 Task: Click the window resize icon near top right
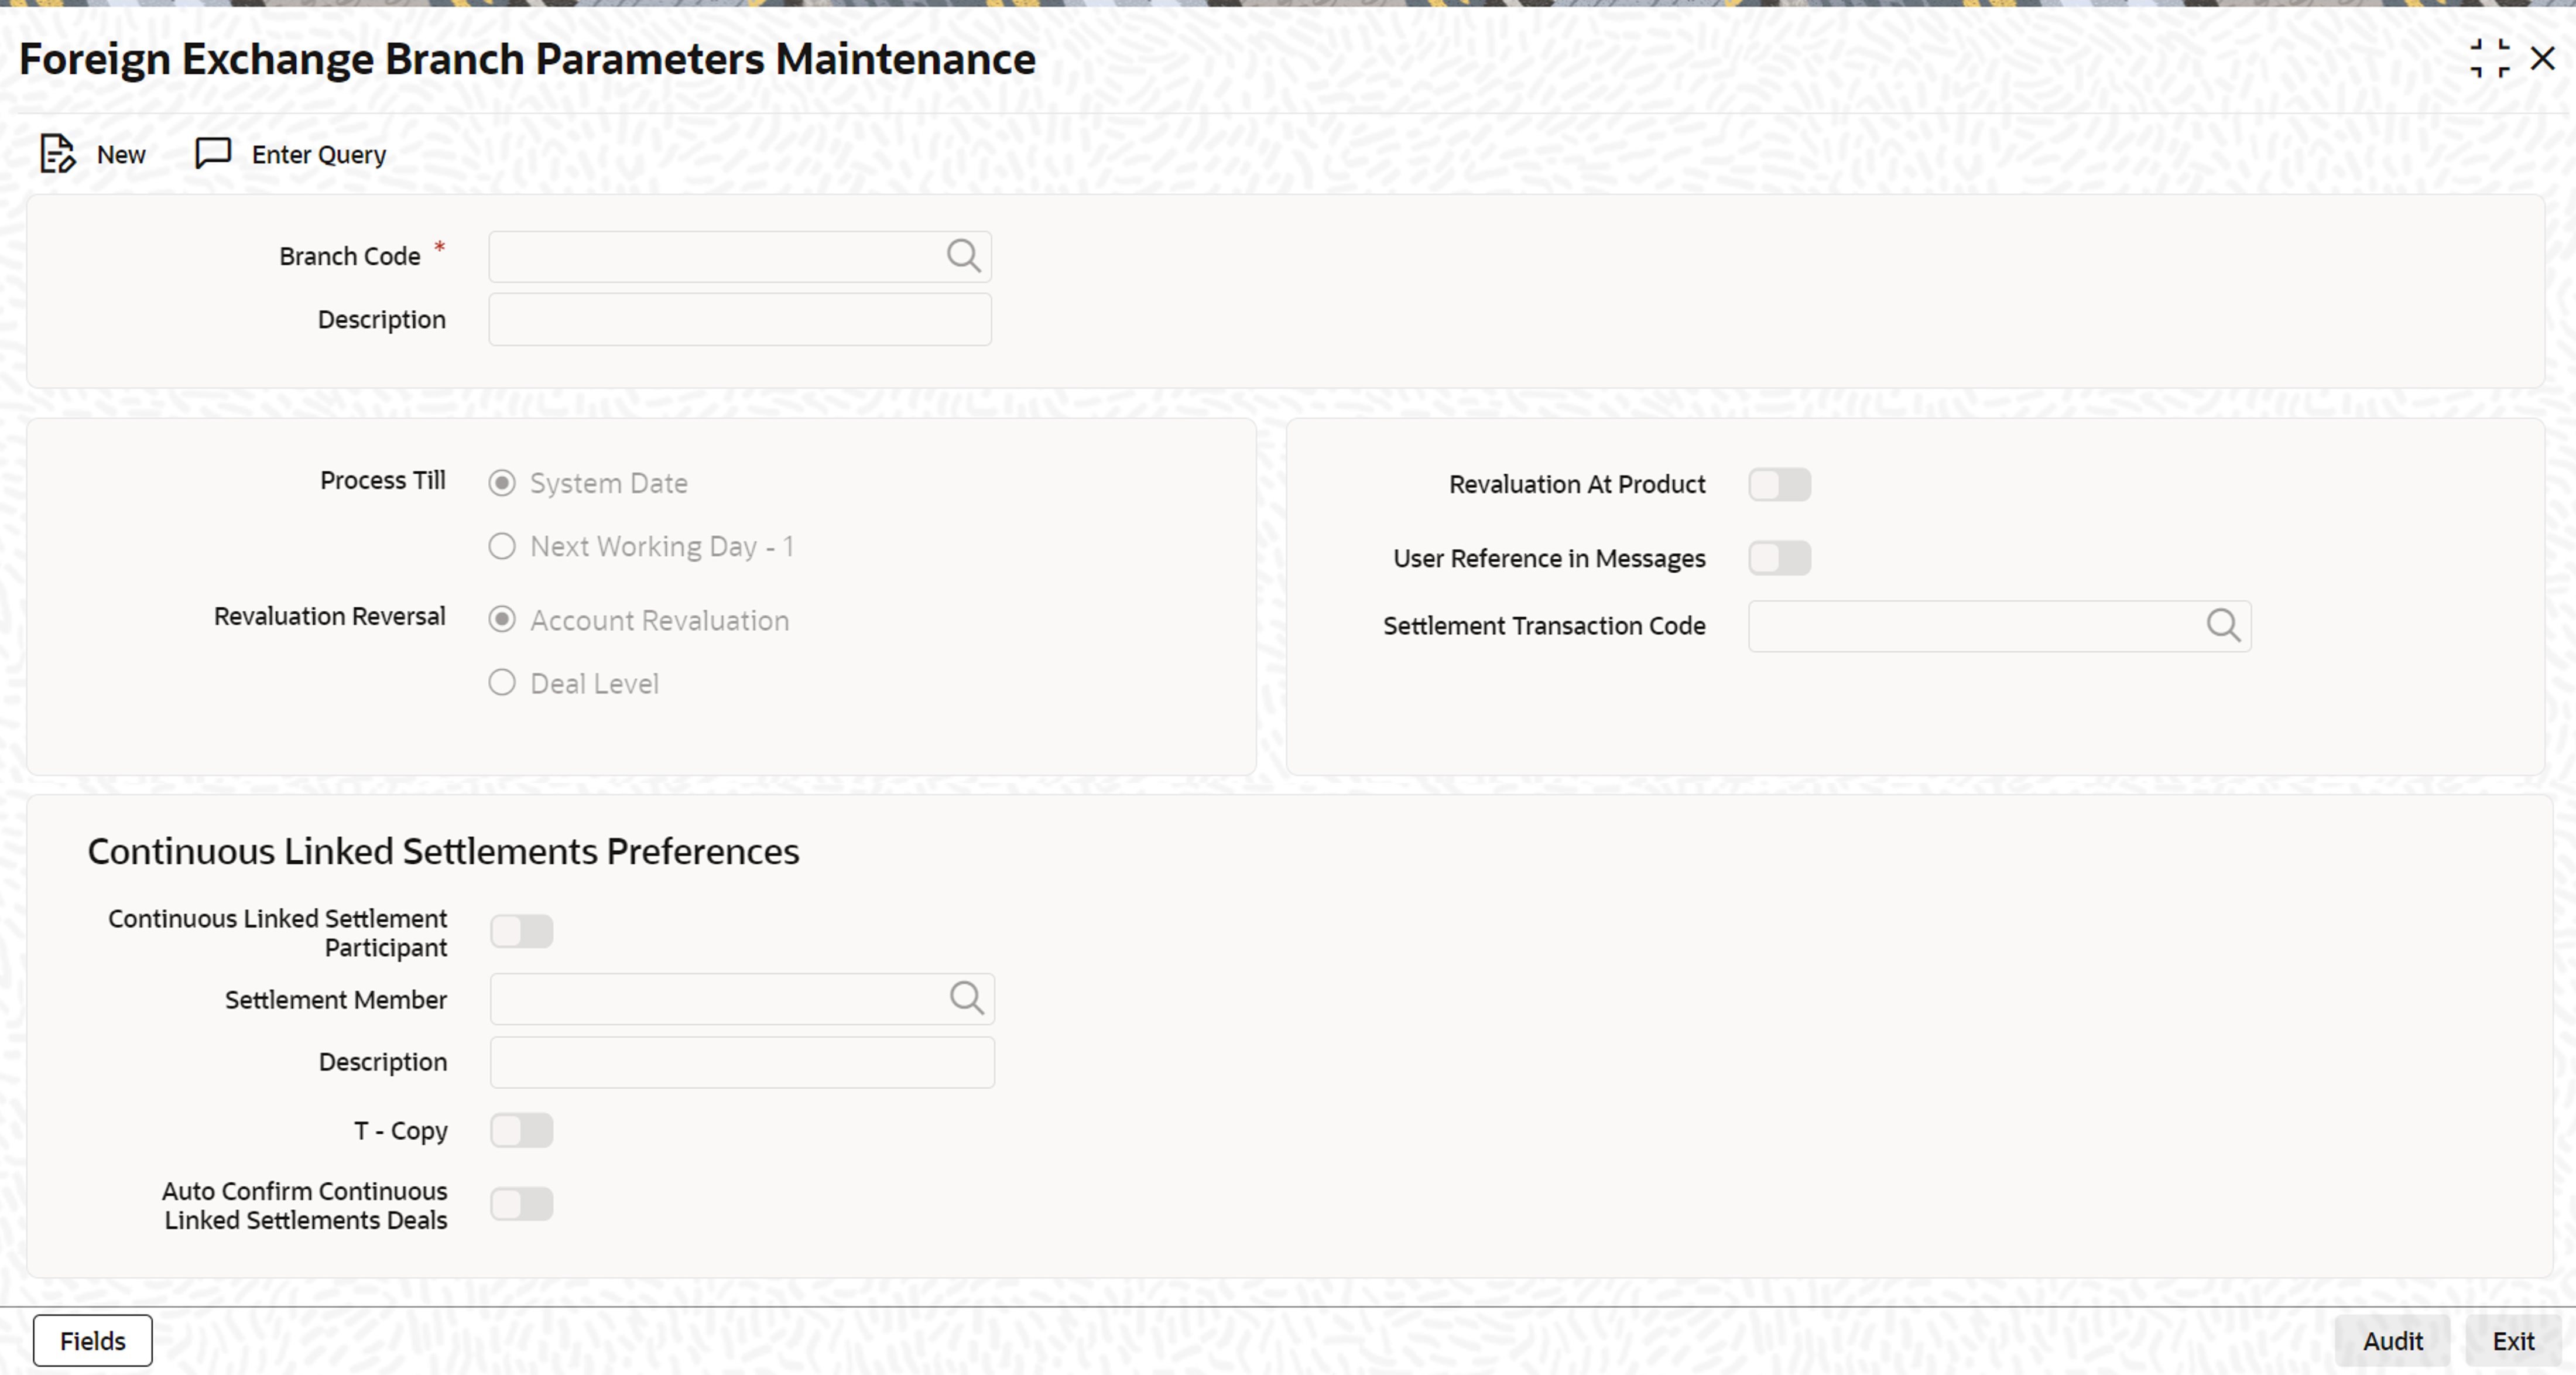click(2490, 58)
